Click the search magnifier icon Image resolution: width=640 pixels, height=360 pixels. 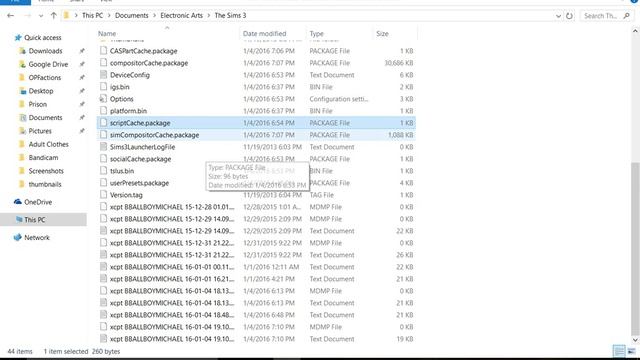coord(627,16)
